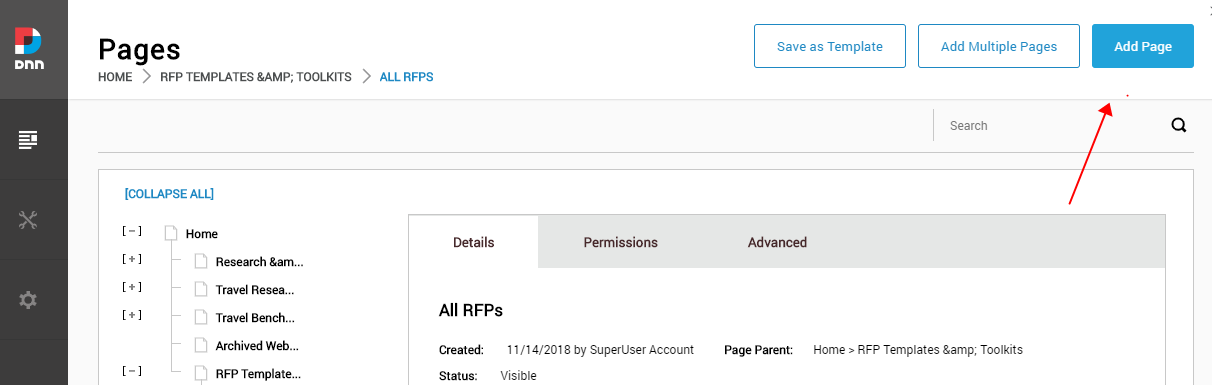Focus the Search pages input field

(1050, 126)
